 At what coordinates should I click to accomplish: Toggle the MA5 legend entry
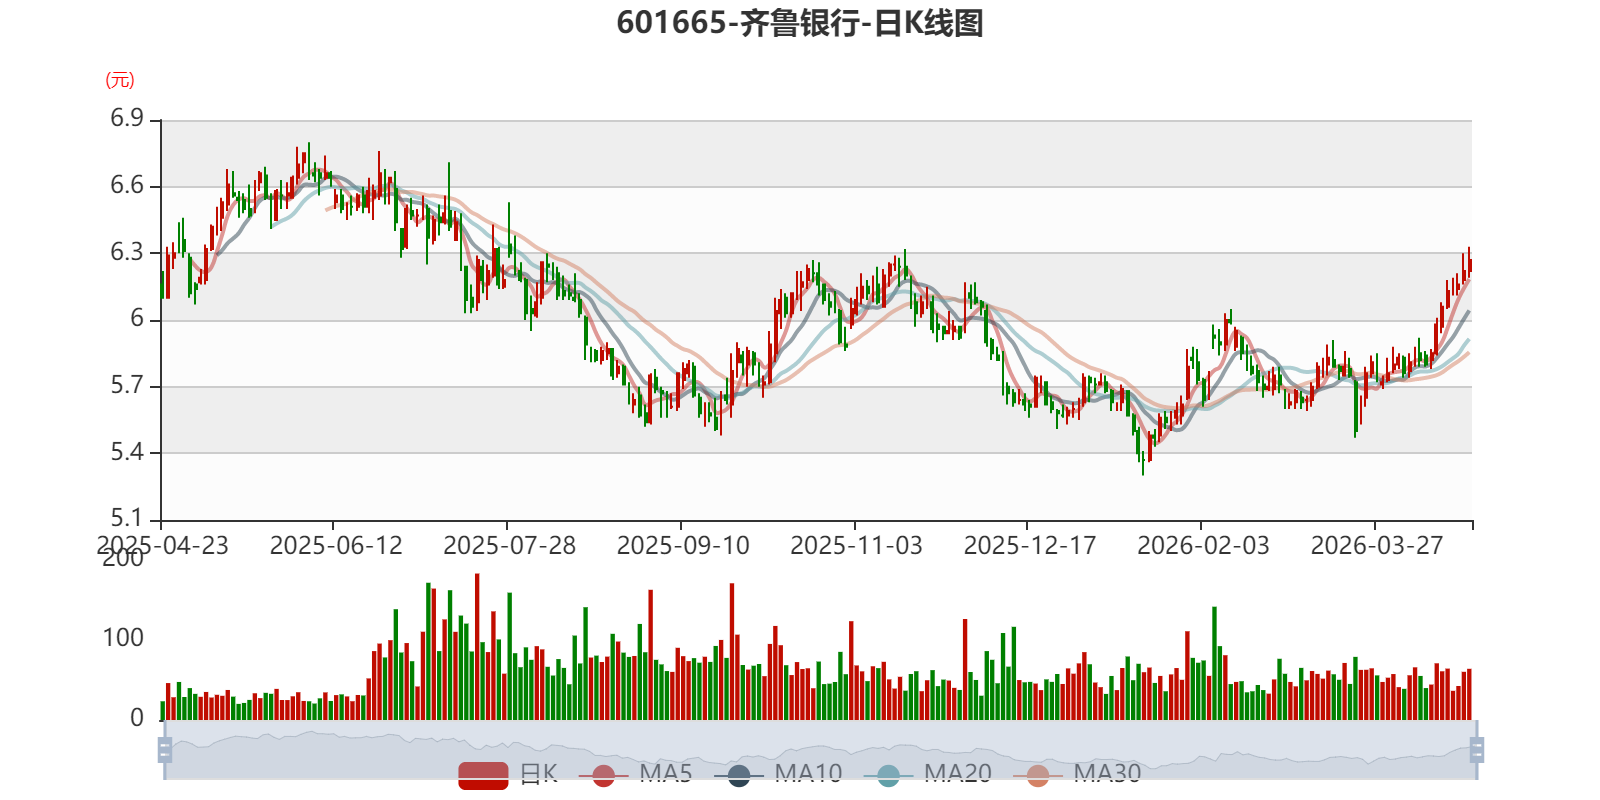point(635,774)
